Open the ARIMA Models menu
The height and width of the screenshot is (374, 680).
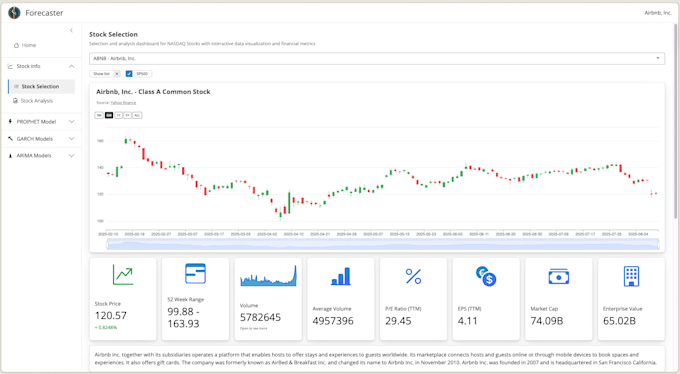41,156
